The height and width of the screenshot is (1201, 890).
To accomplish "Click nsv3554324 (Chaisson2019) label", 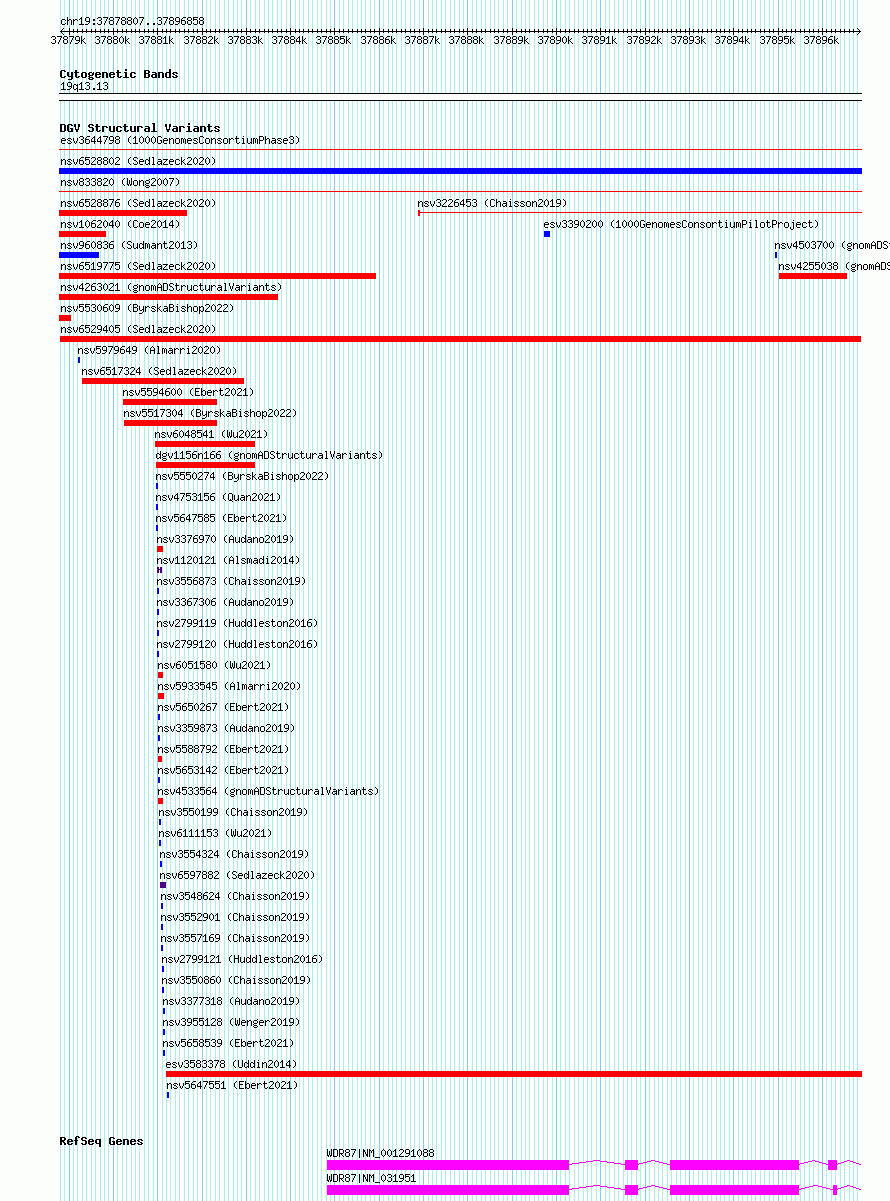I will 234,855.
